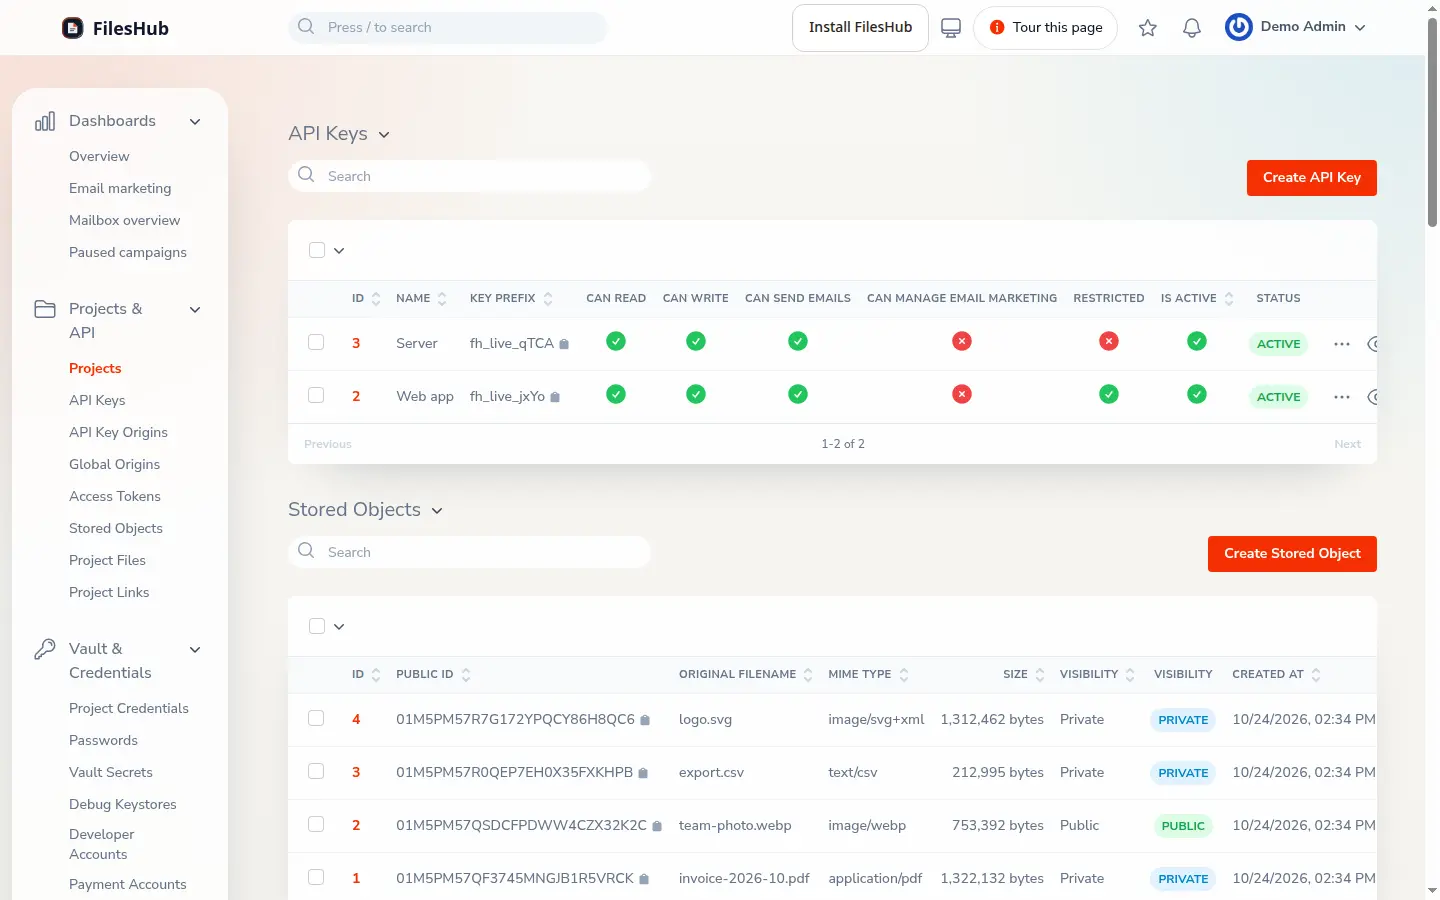This screenshot has height=900, width=1440.
Task: Open the Stored Objects heading dropdown
Action: (x=437, y=511)
